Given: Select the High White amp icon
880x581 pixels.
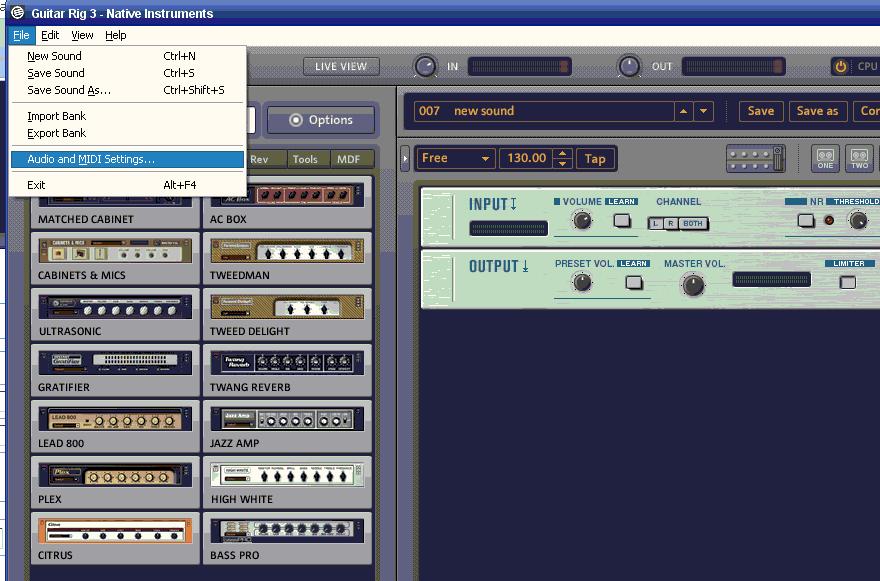Looking at the screenshot, I should coord(287,475).
